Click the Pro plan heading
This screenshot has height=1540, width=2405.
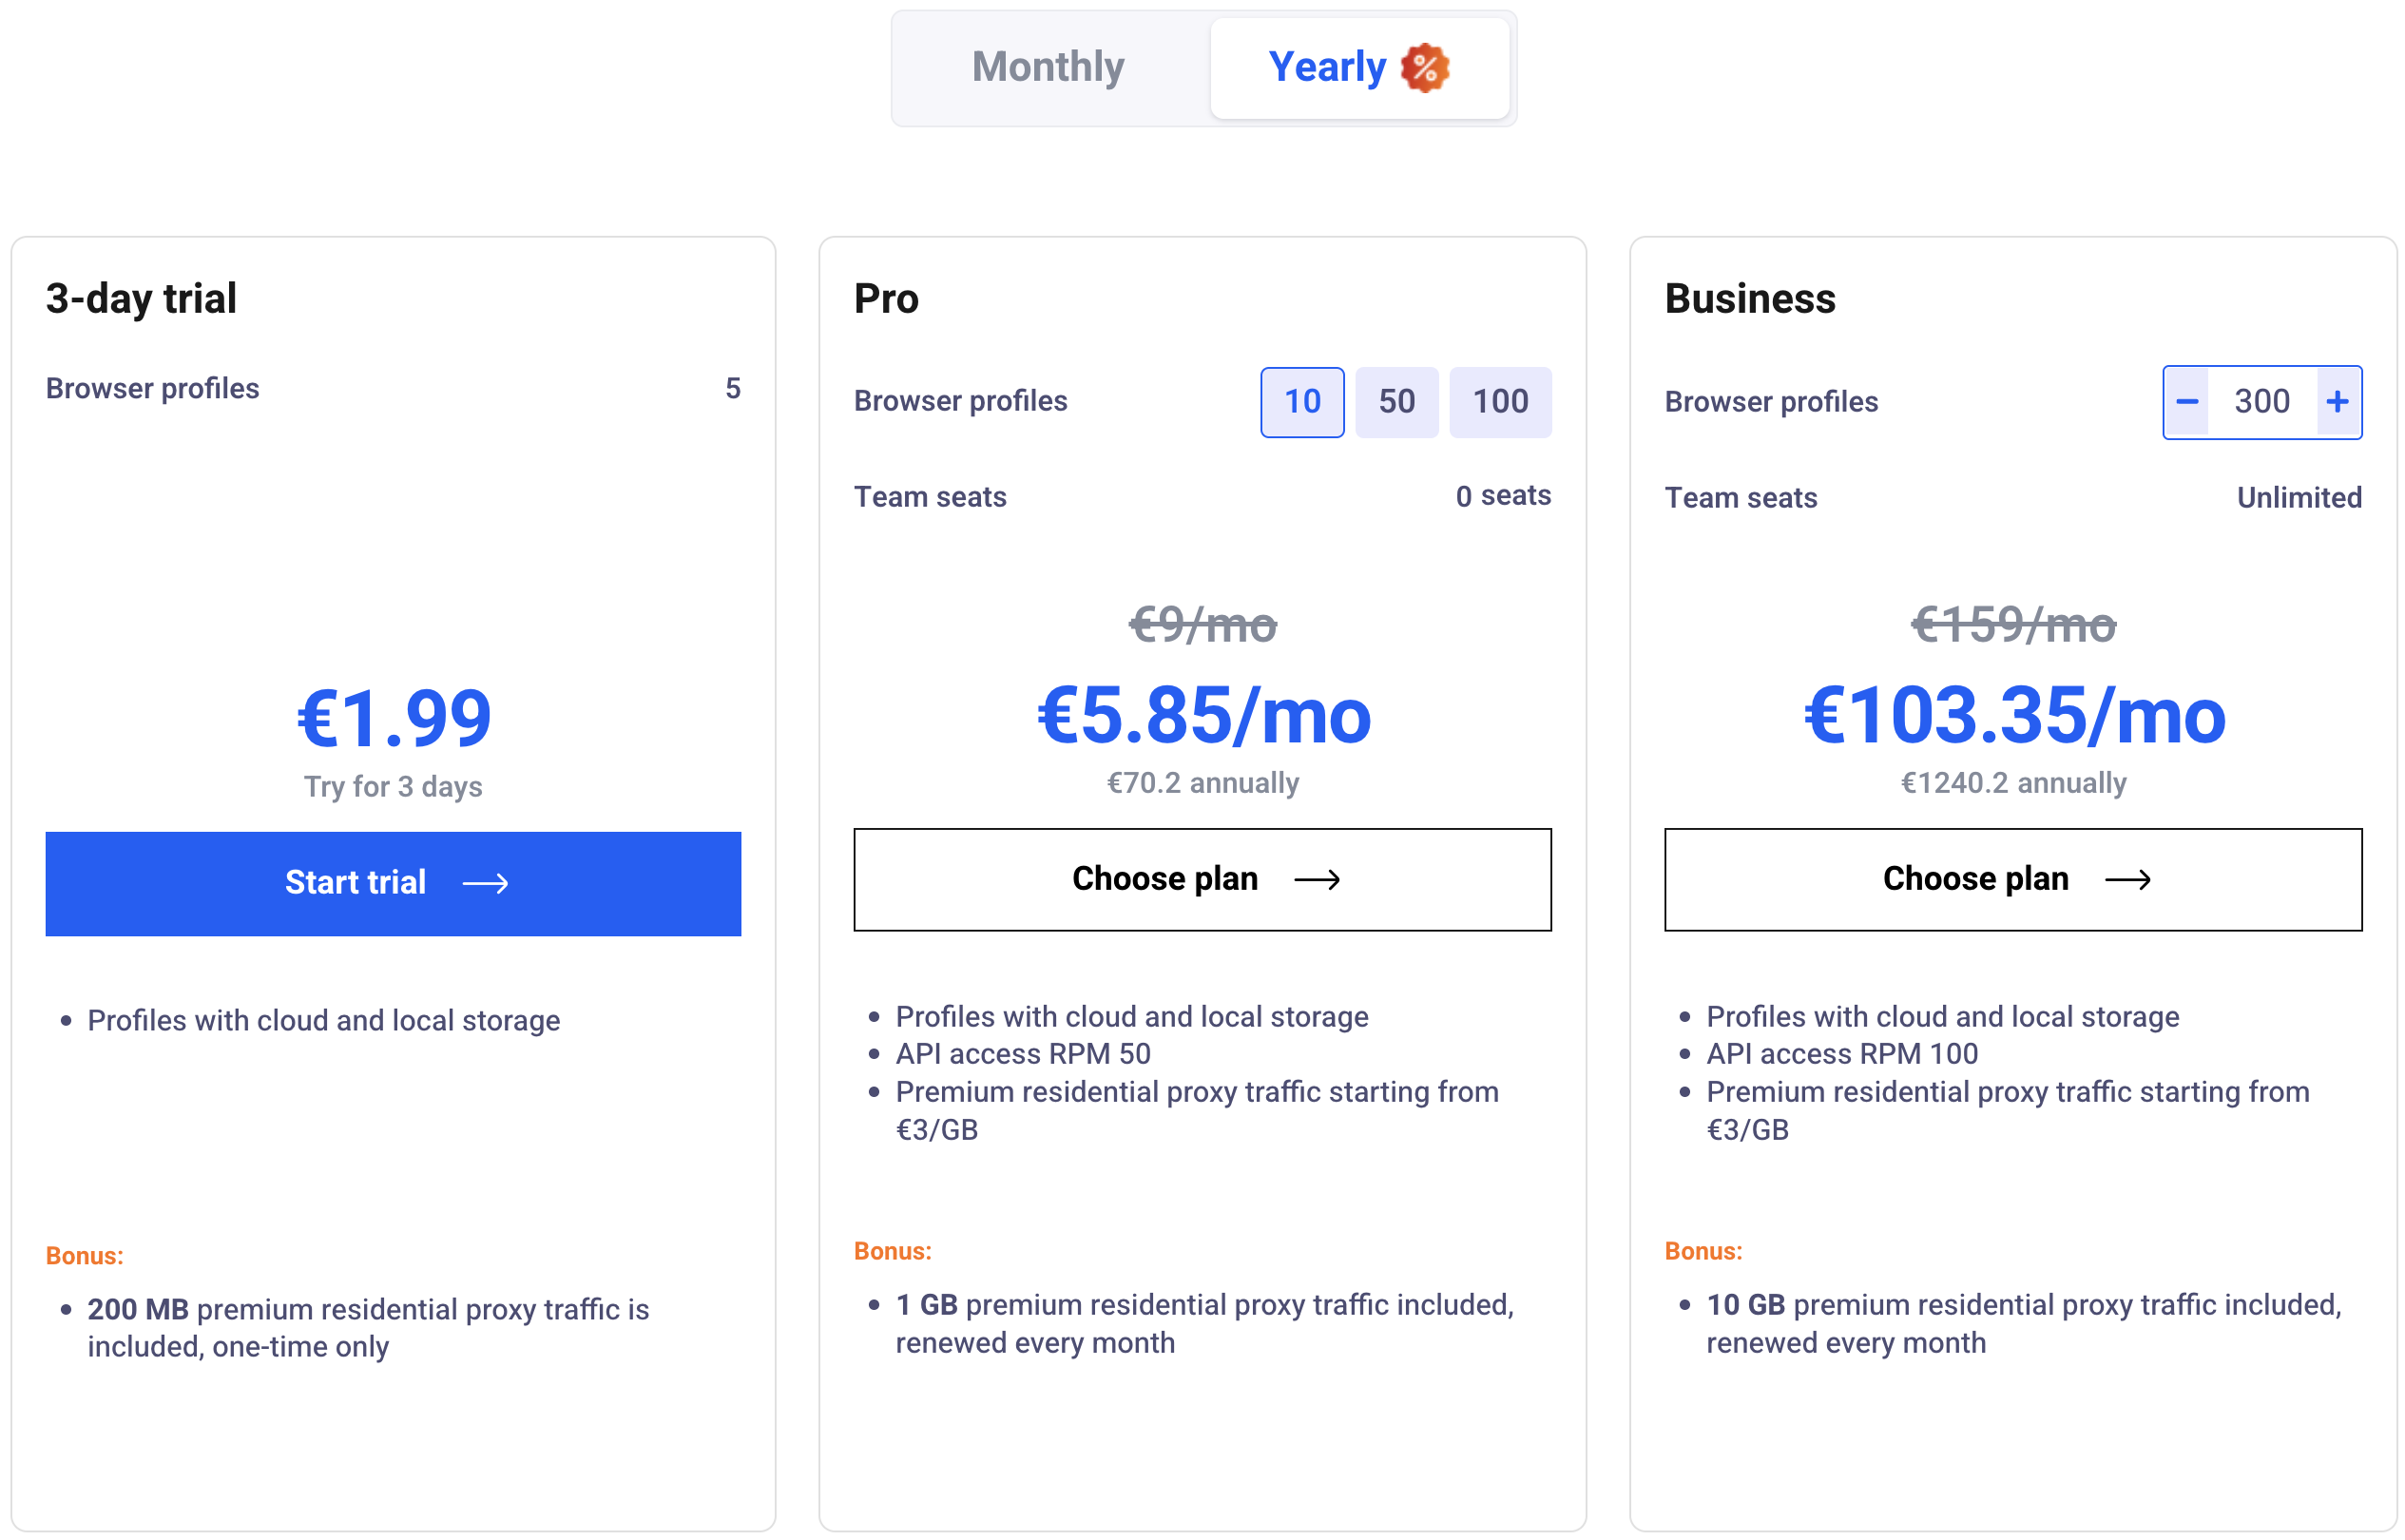[x=885, y=298]
